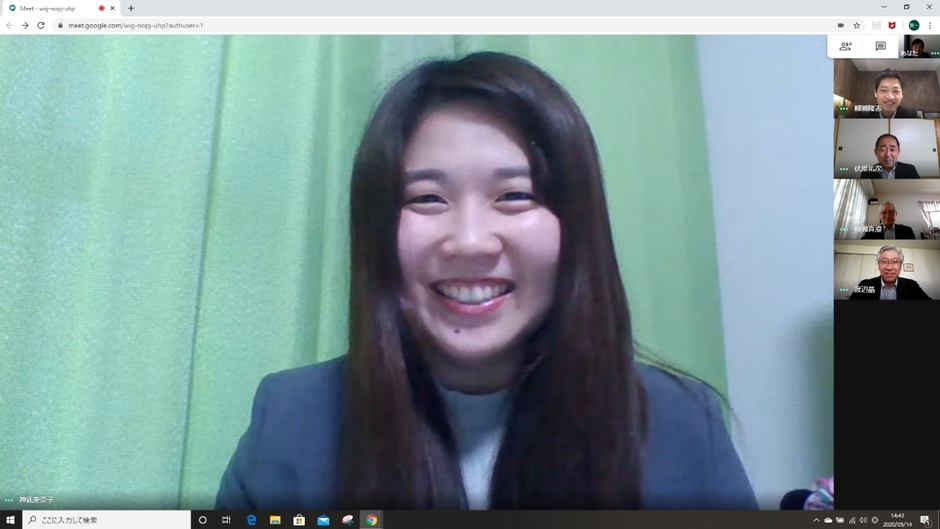
Task: Select the third participant thumbnail with window curtains
Action: click(887, 209)
